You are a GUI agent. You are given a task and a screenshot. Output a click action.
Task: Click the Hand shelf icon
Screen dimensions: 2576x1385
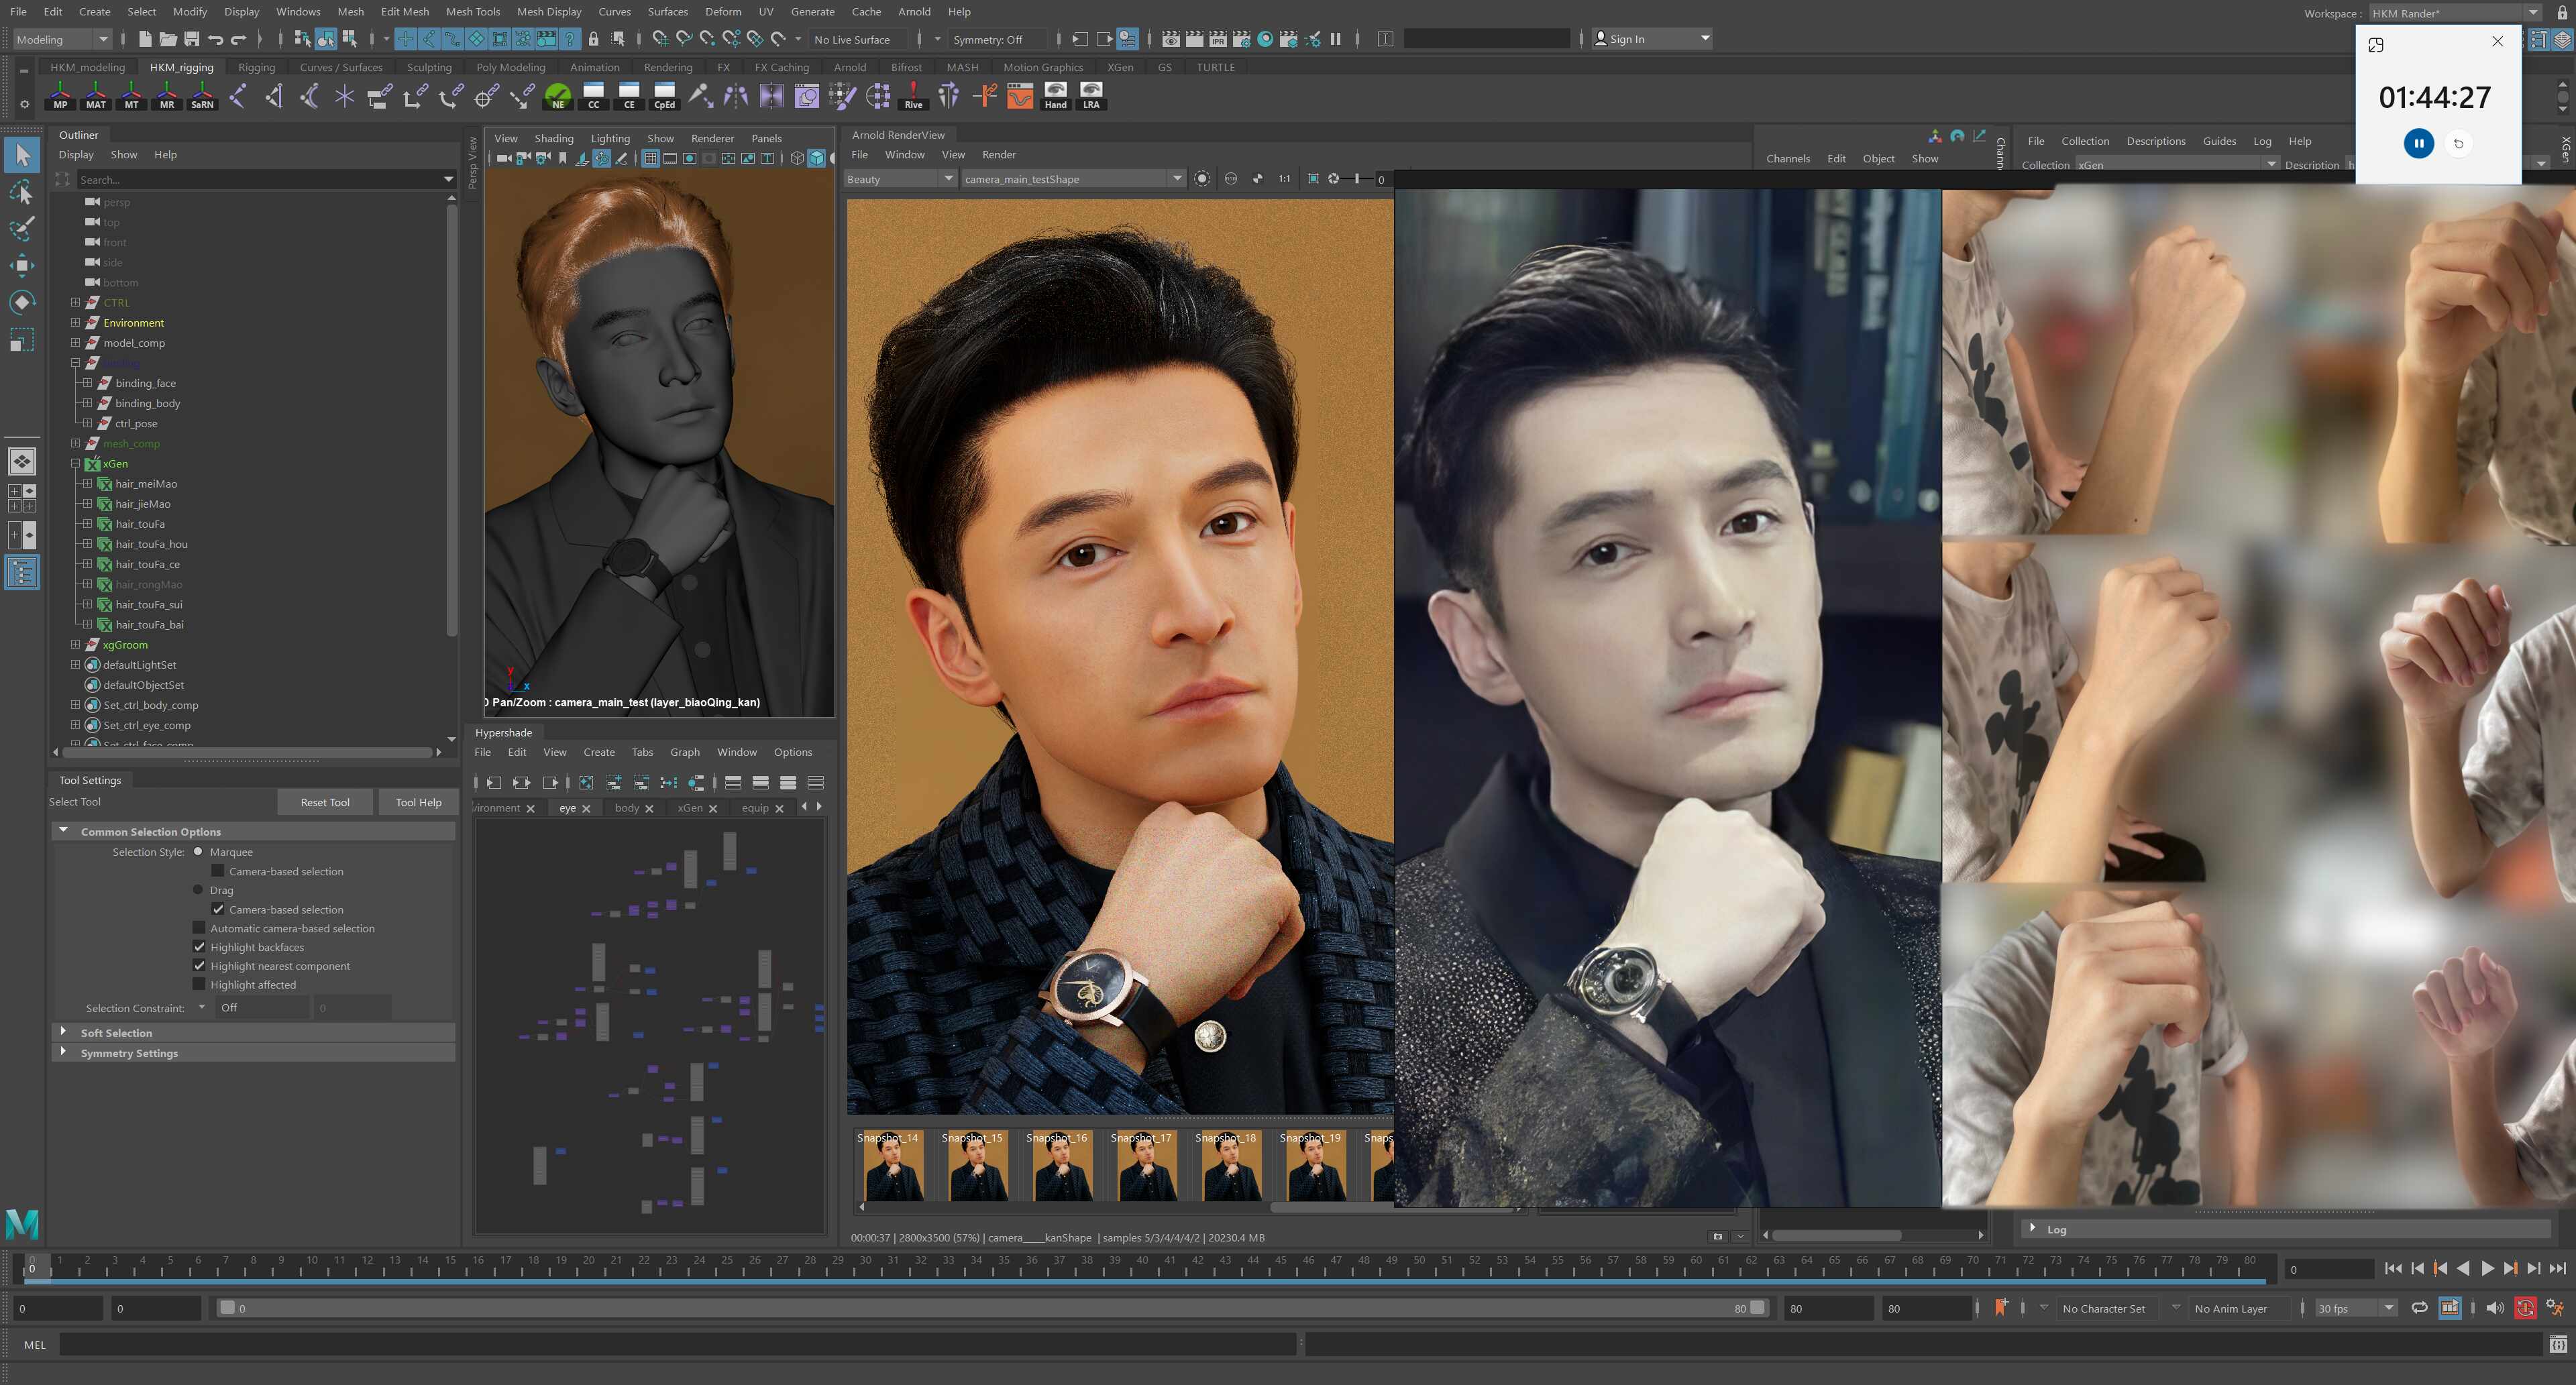click(1055, 96)
